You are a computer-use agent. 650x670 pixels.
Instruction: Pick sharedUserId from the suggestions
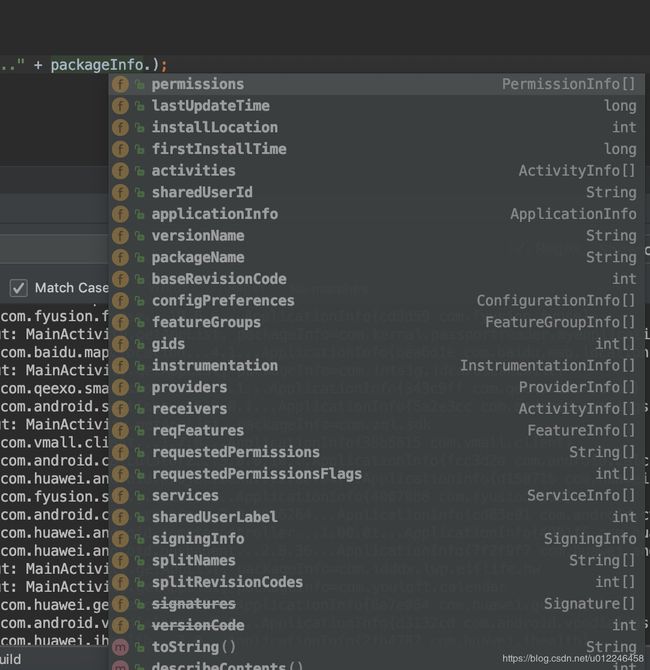(x=376, y=192)
